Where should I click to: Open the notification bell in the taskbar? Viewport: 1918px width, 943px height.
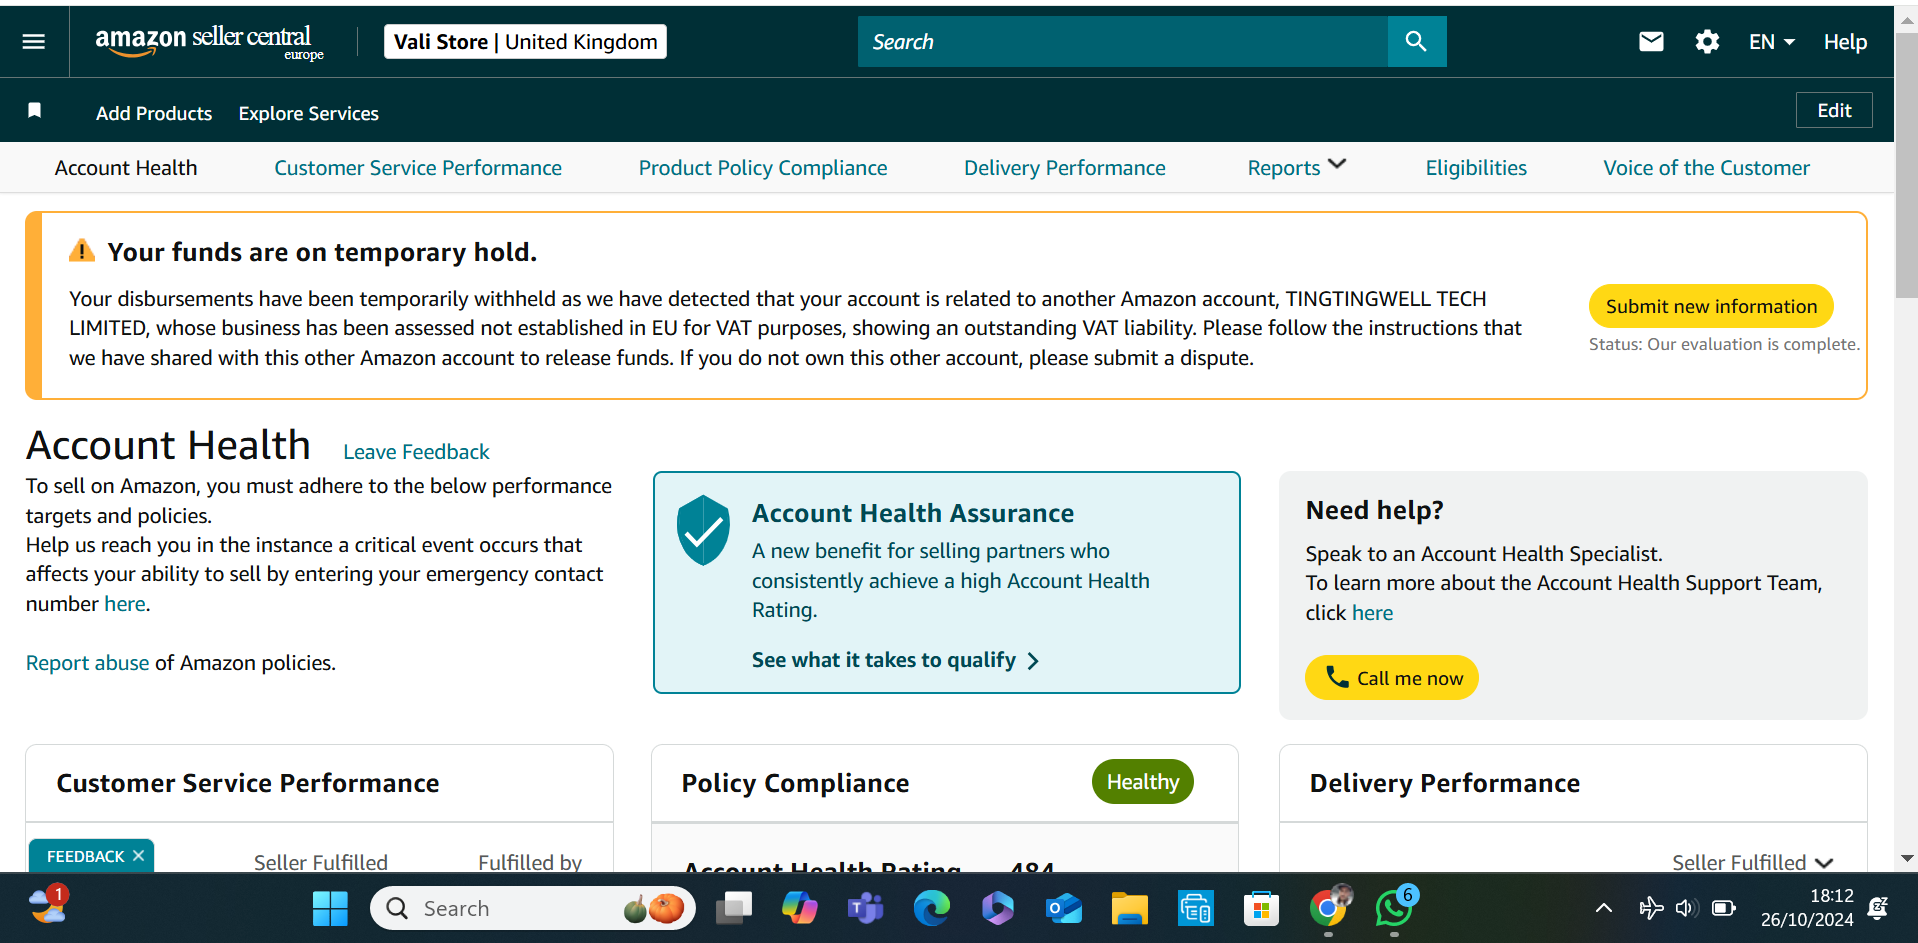[1877, 908]
